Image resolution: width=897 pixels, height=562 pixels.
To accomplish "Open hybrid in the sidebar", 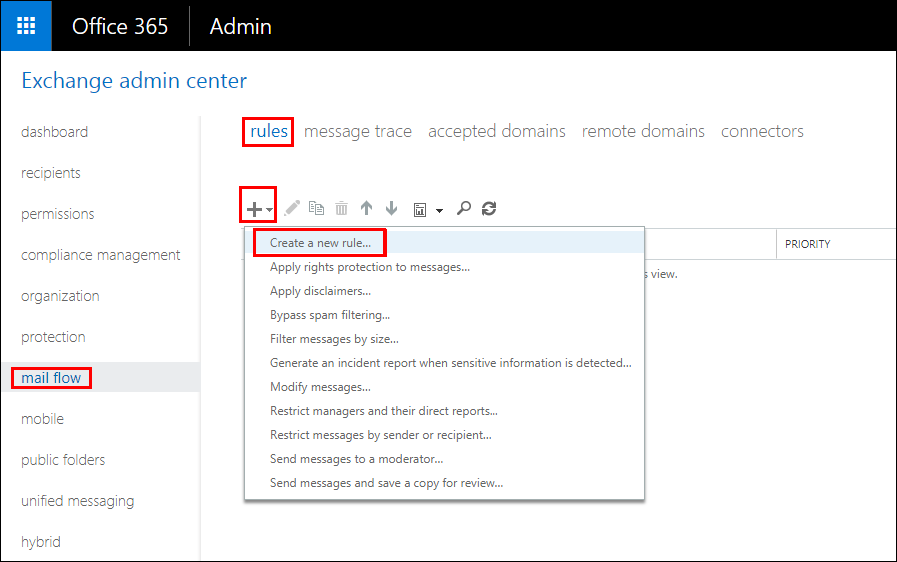I will [41, 542].
